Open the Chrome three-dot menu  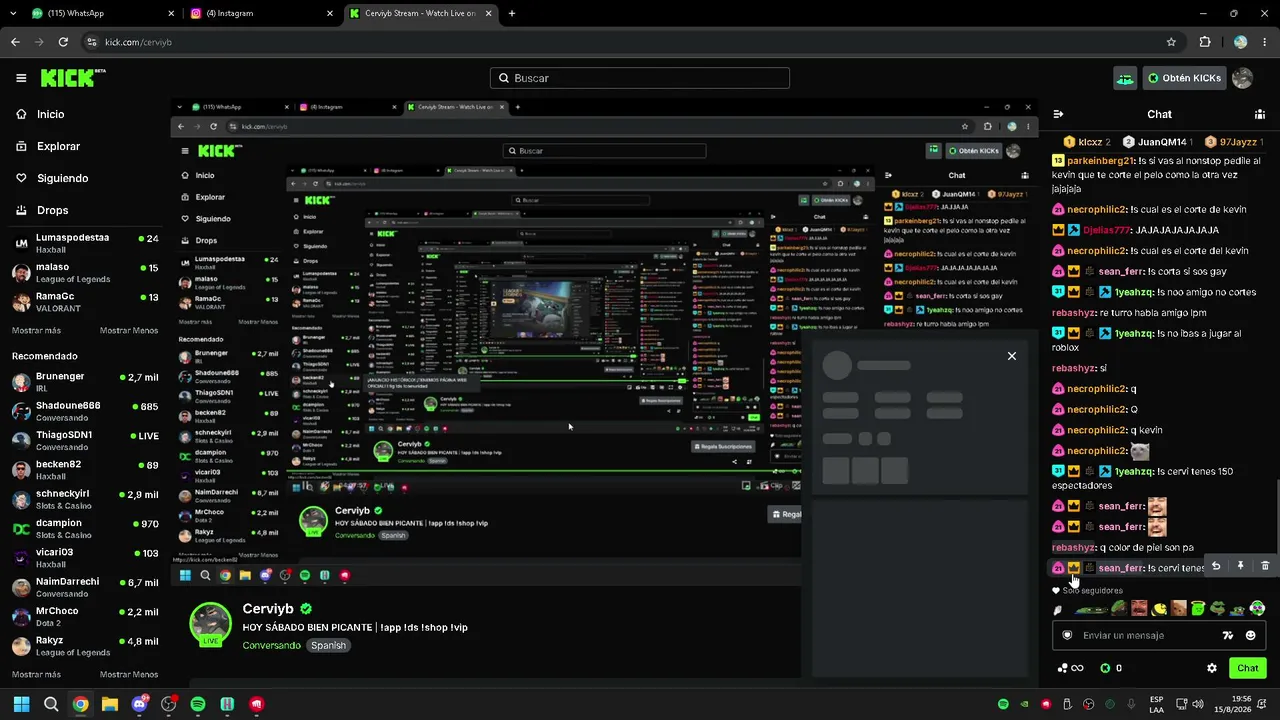coord(1264,42)
